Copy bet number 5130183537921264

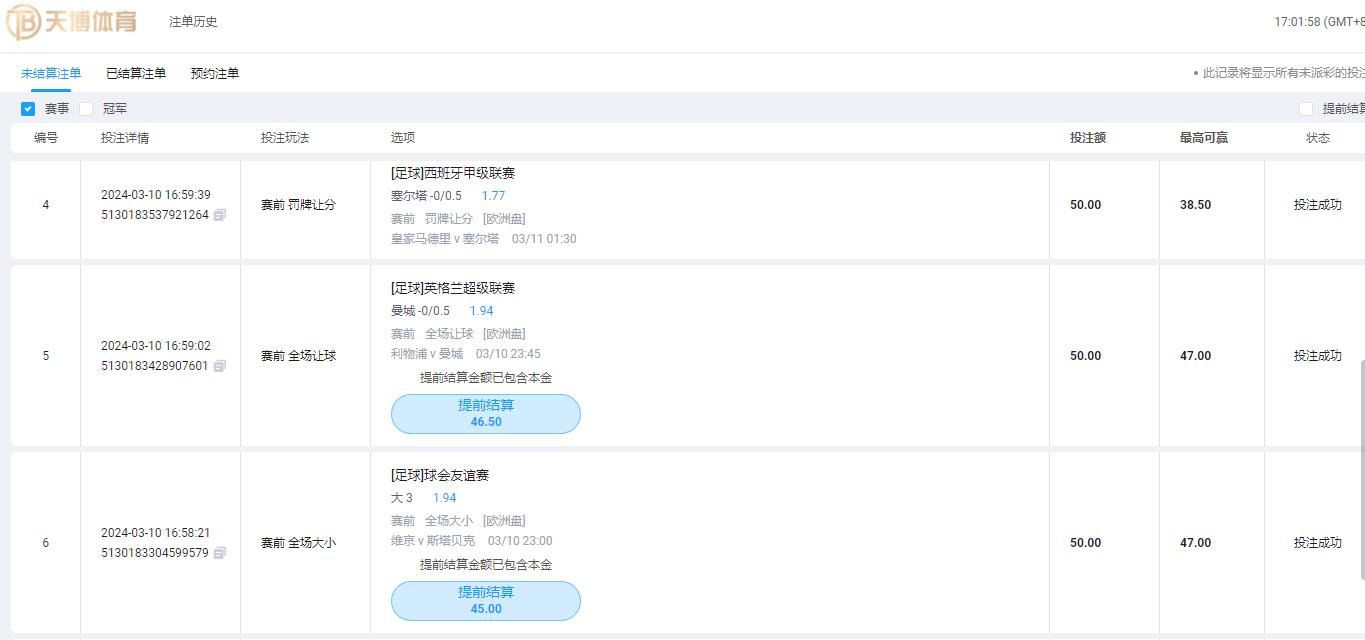click(x=220, y=215)
